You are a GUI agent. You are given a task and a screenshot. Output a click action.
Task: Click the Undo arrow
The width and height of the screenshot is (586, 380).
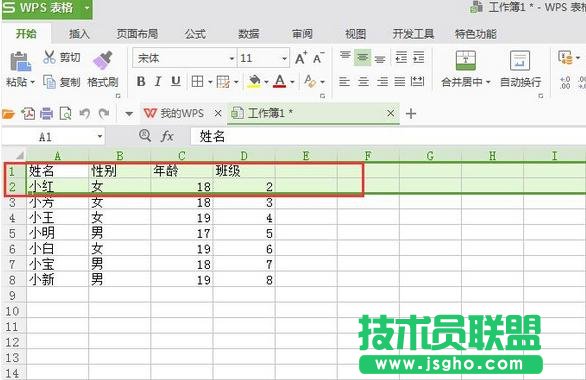pyautogui.click(x=85, y=113)
